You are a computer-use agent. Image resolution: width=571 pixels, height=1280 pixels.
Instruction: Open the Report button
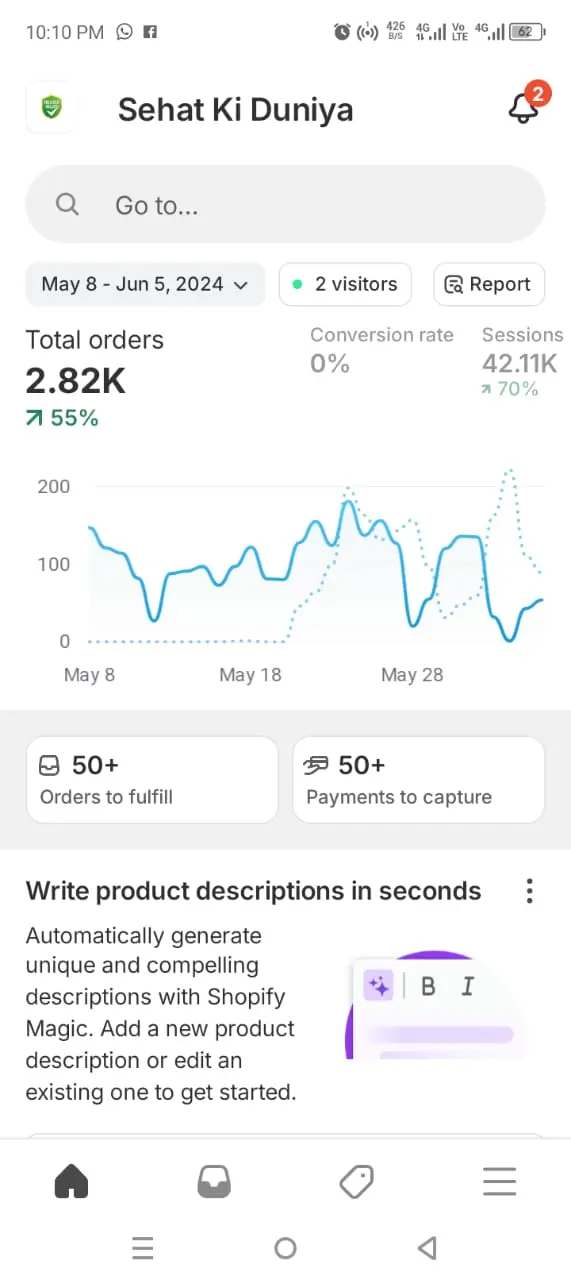[x=489, y=284]
